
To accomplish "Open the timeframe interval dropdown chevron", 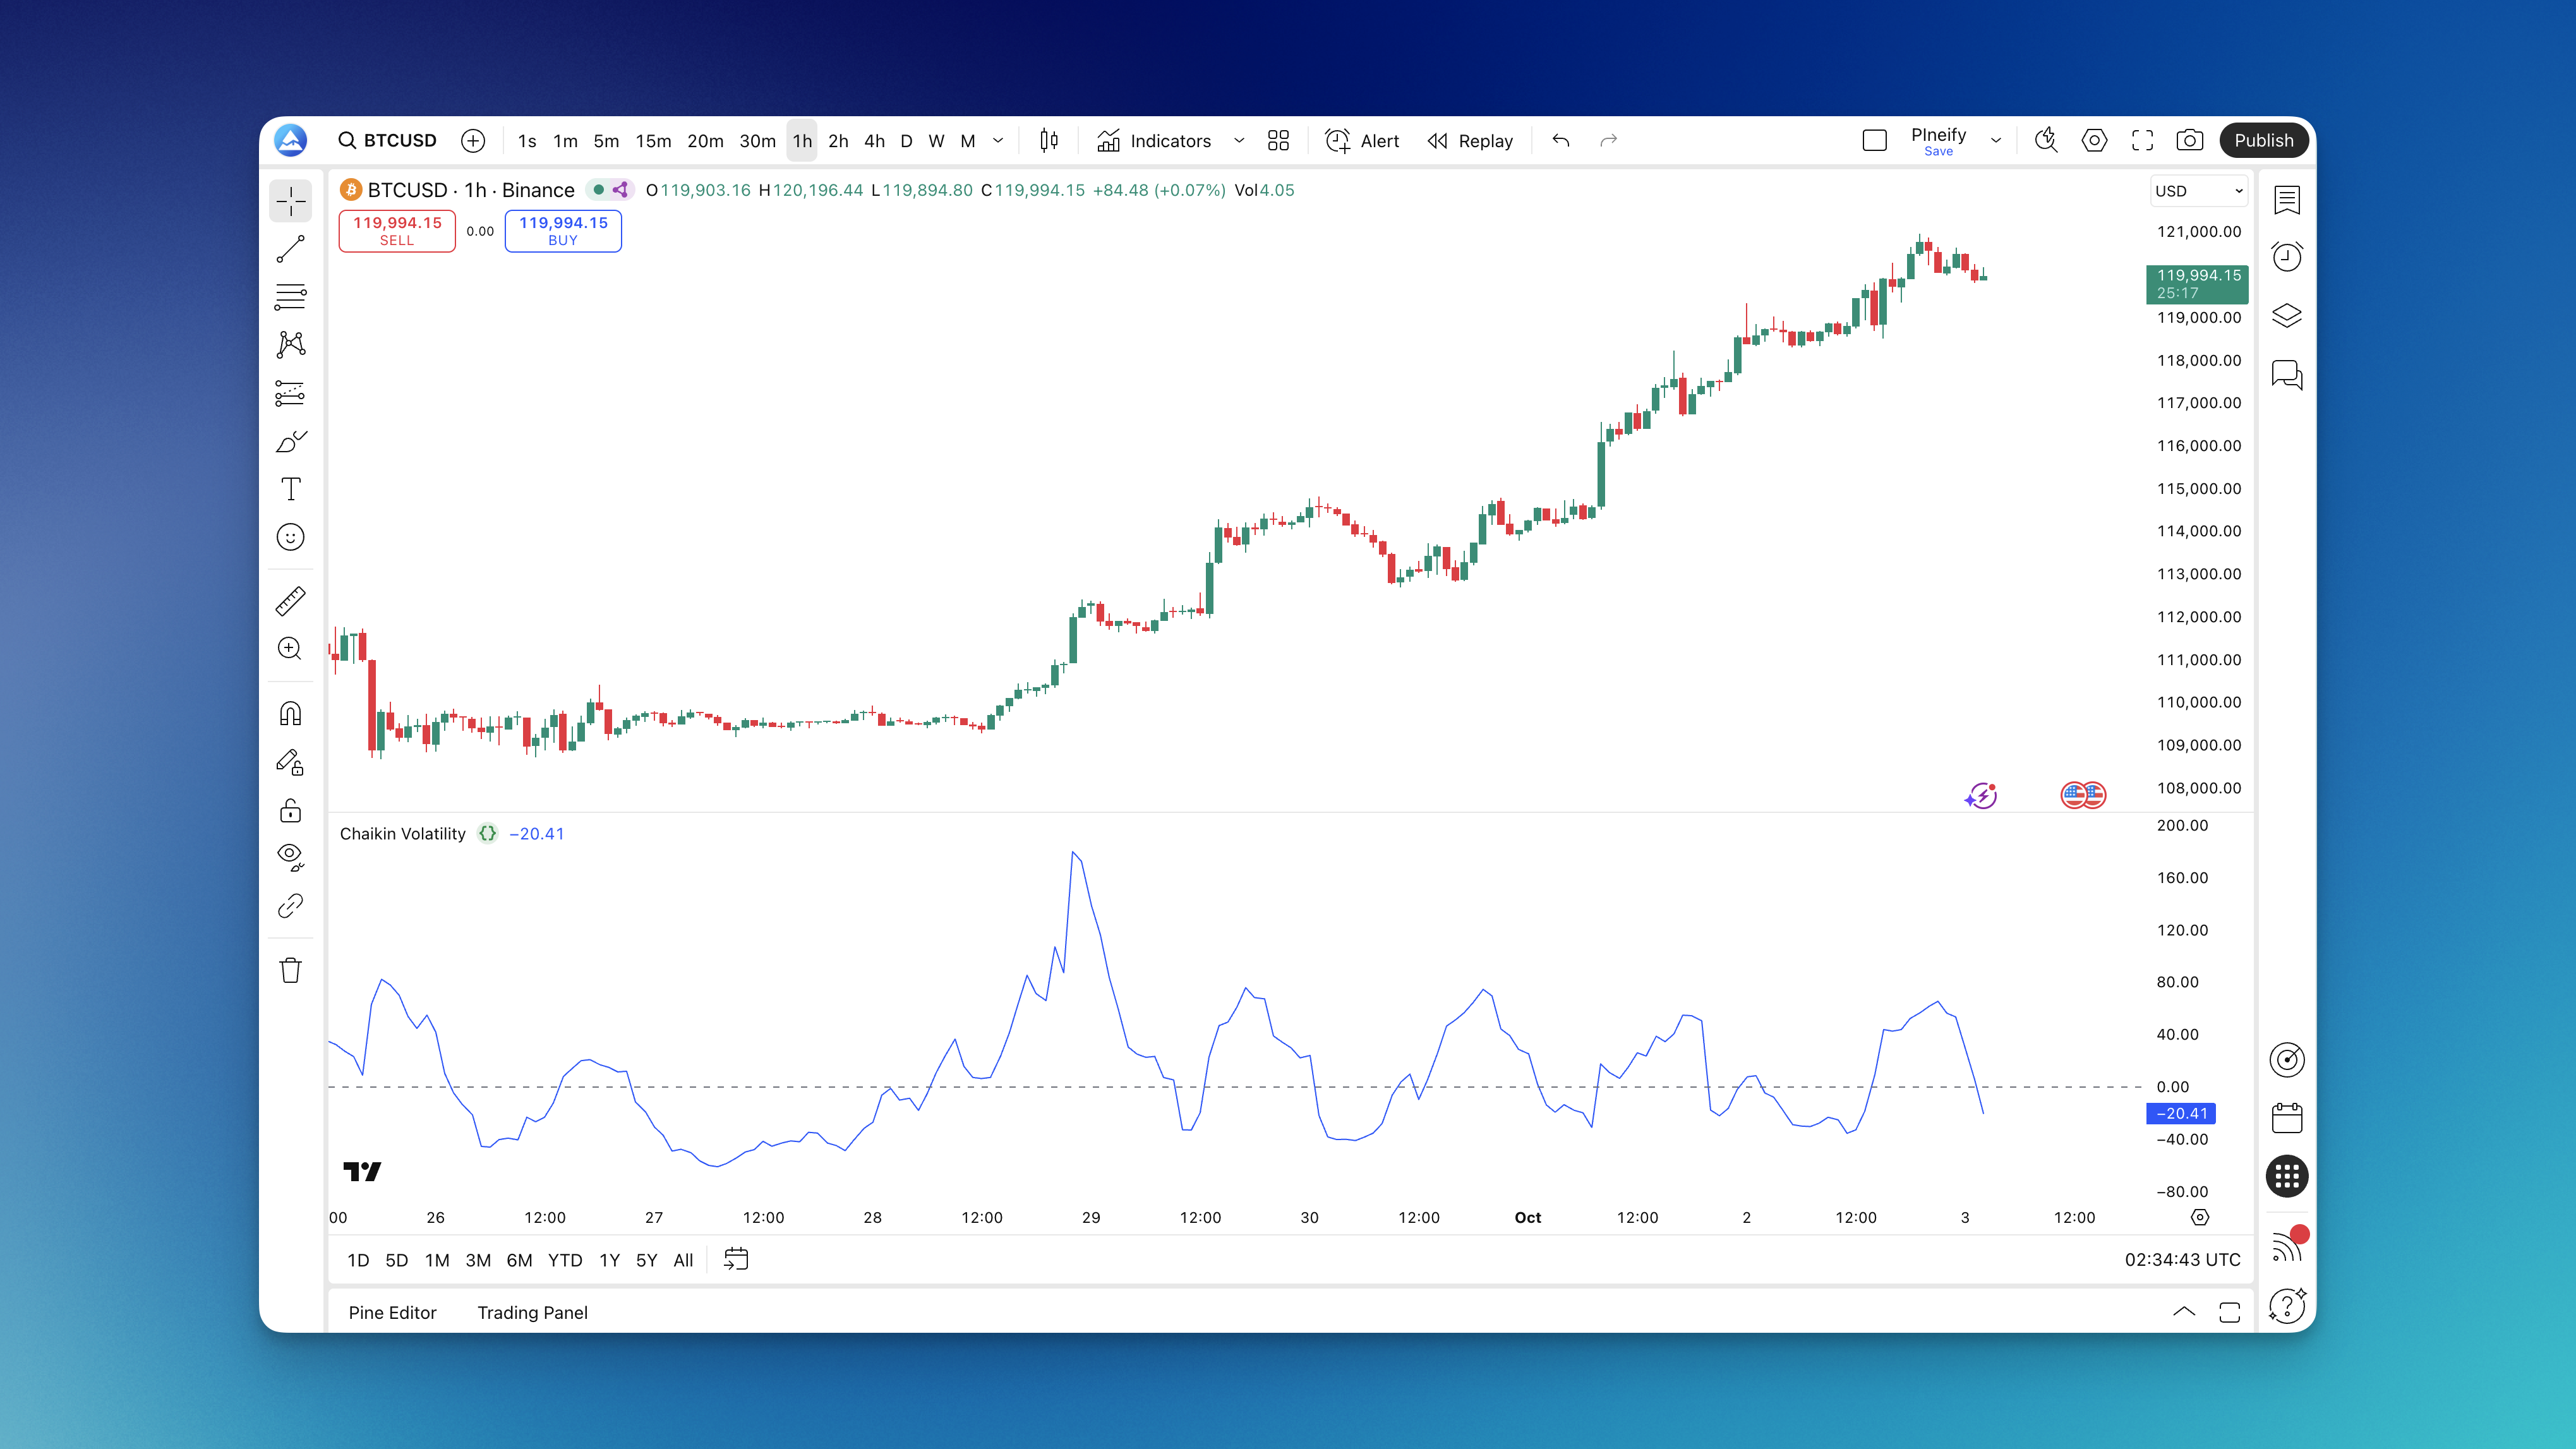I will pos(997,141).
